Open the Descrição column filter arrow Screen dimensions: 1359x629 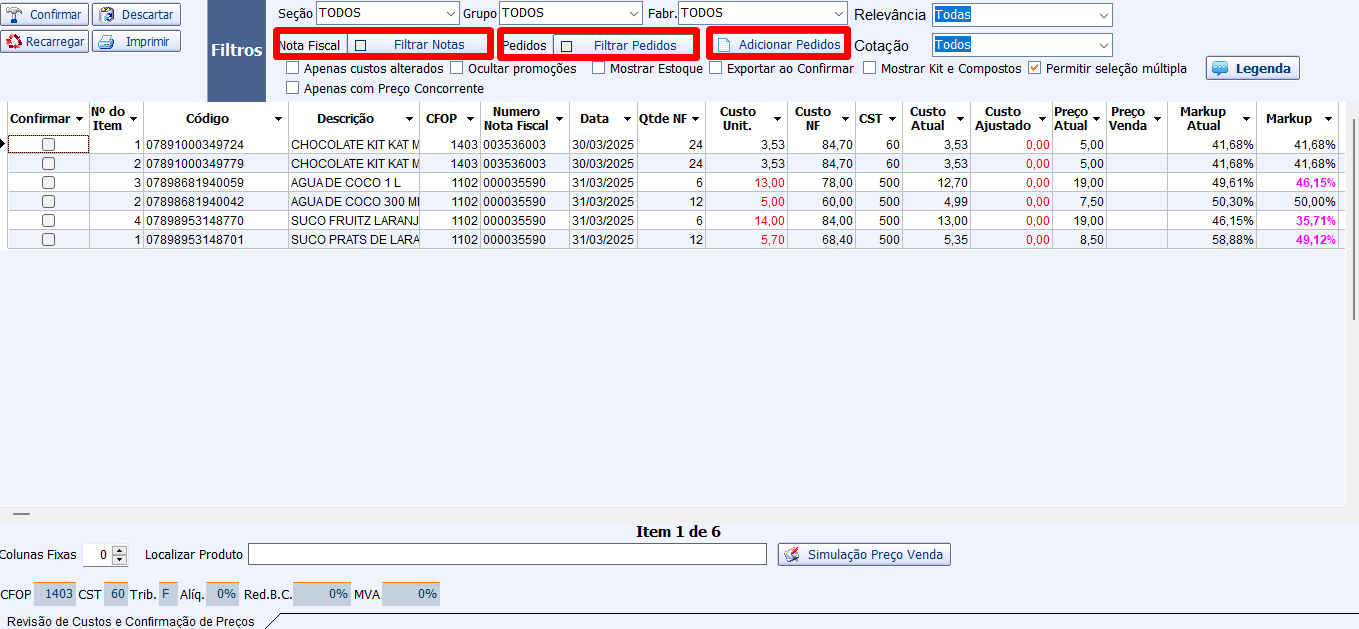[x=410, y=119]
